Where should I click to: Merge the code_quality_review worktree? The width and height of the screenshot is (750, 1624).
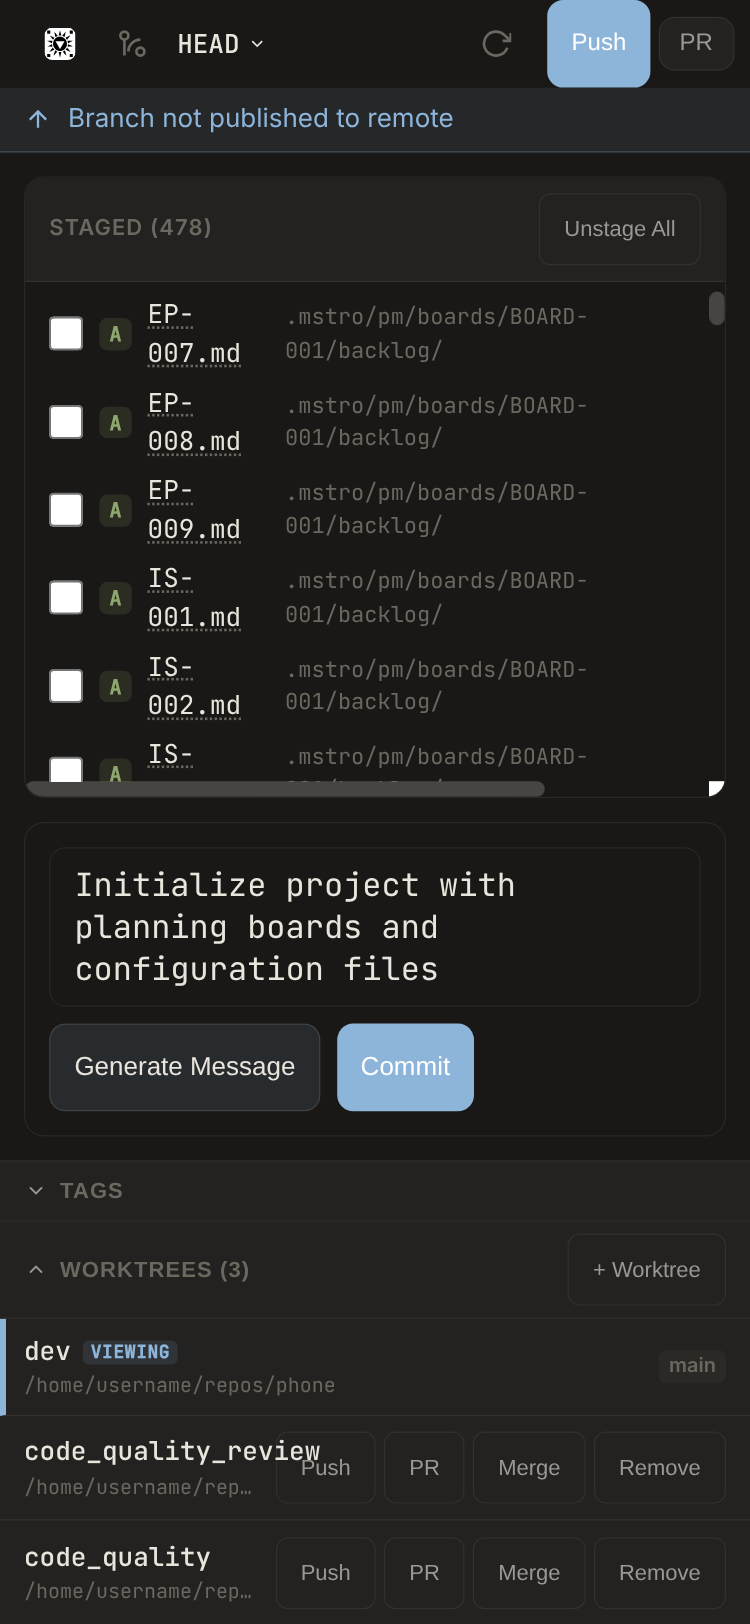click(x=528, y=1467)
